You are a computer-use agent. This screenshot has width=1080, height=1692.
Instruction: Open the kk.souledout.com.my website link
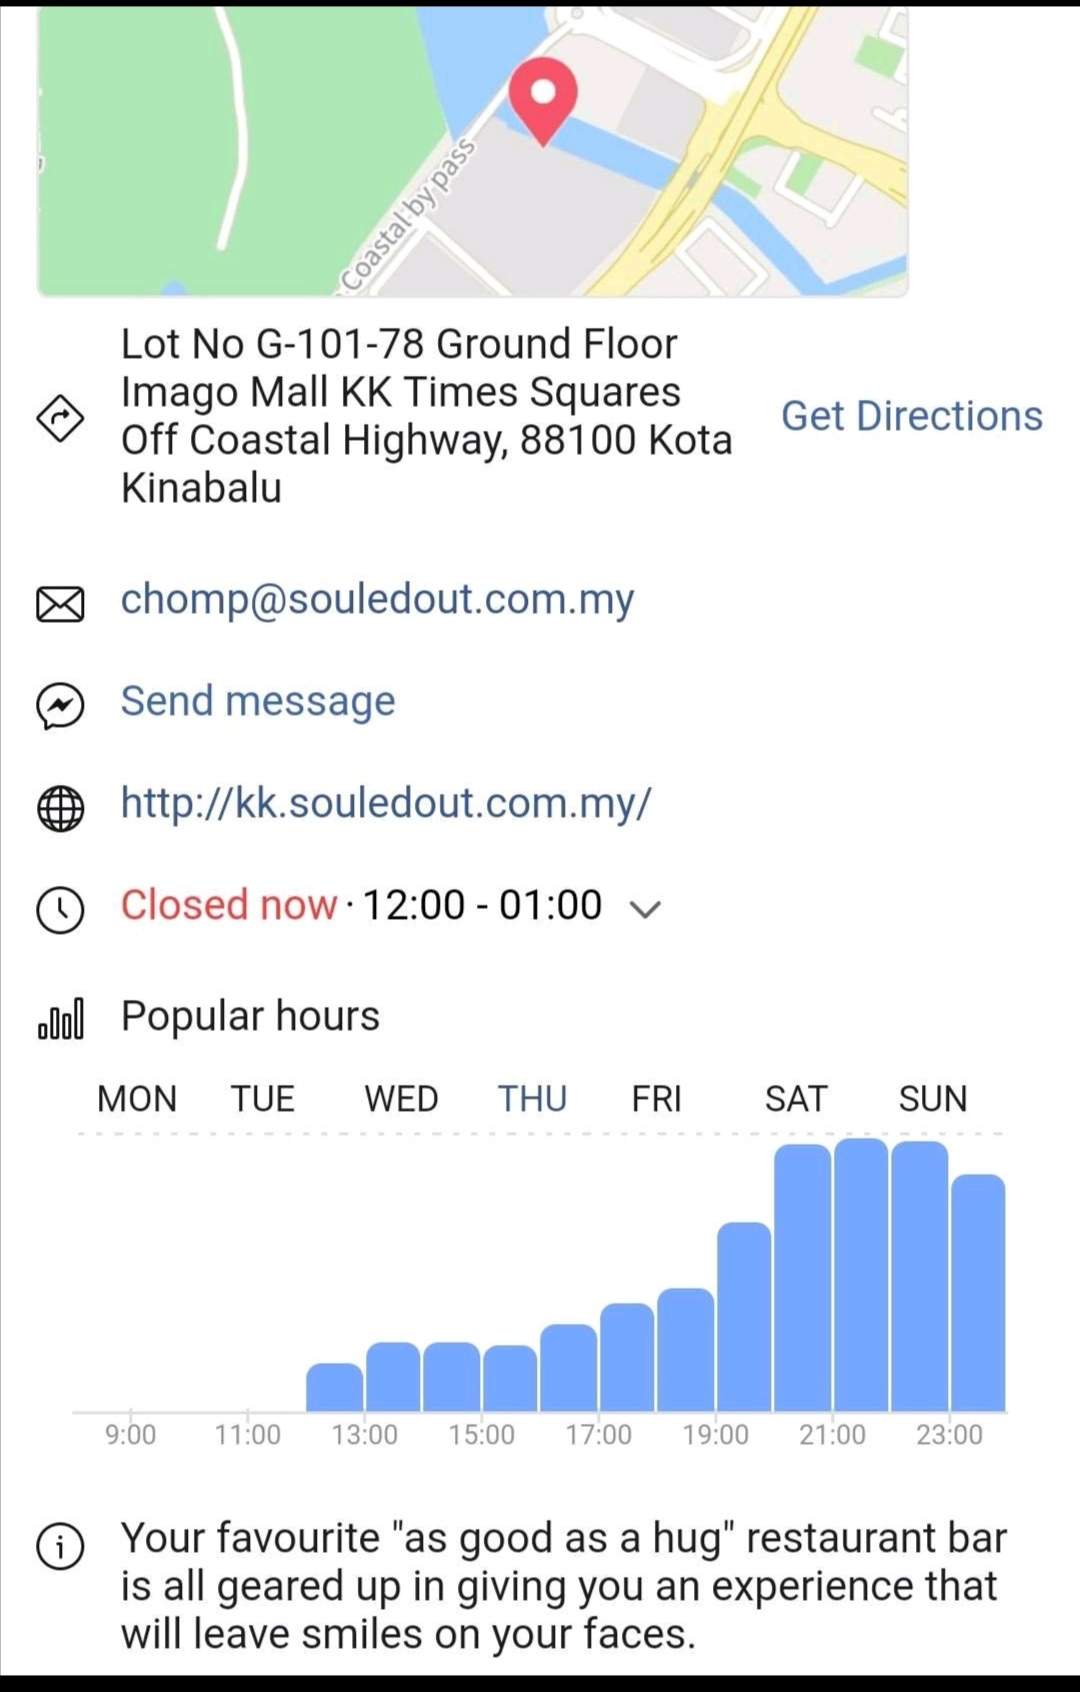pos(386,803)
